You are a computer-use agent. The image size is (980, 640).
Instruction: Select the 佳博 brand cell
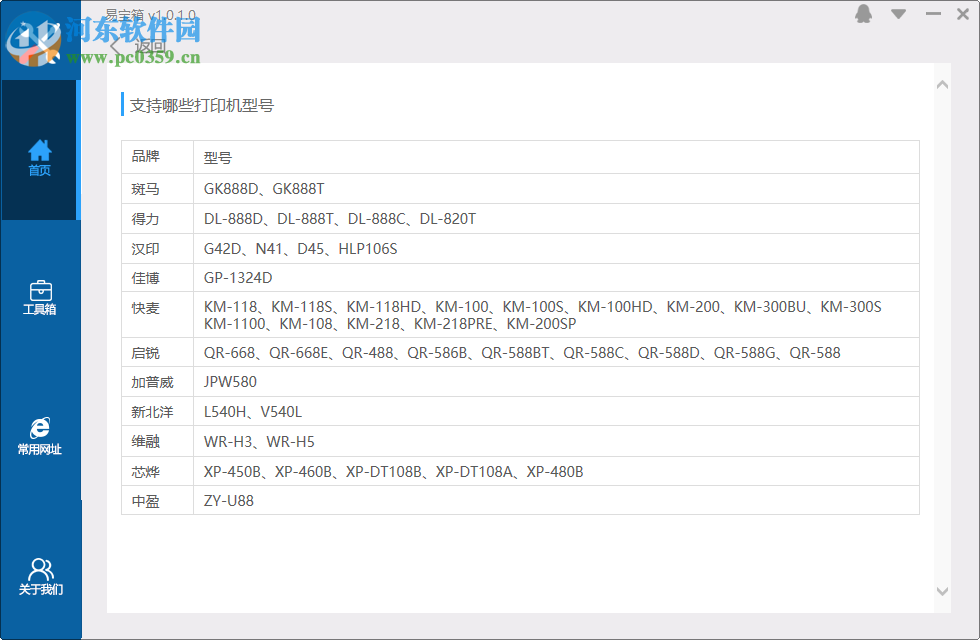tap(158, 278)
